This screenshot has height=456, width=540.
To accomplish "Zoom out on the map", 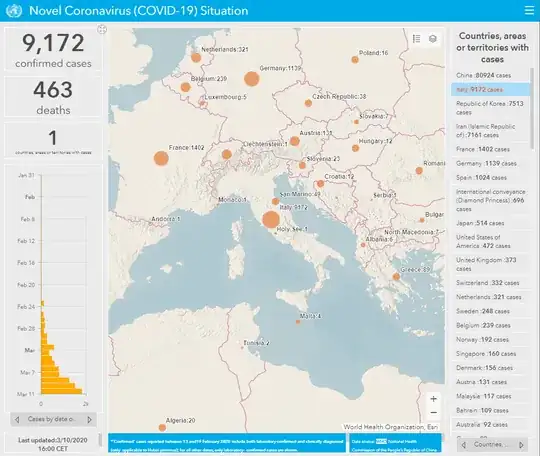I will click(434, 412).
